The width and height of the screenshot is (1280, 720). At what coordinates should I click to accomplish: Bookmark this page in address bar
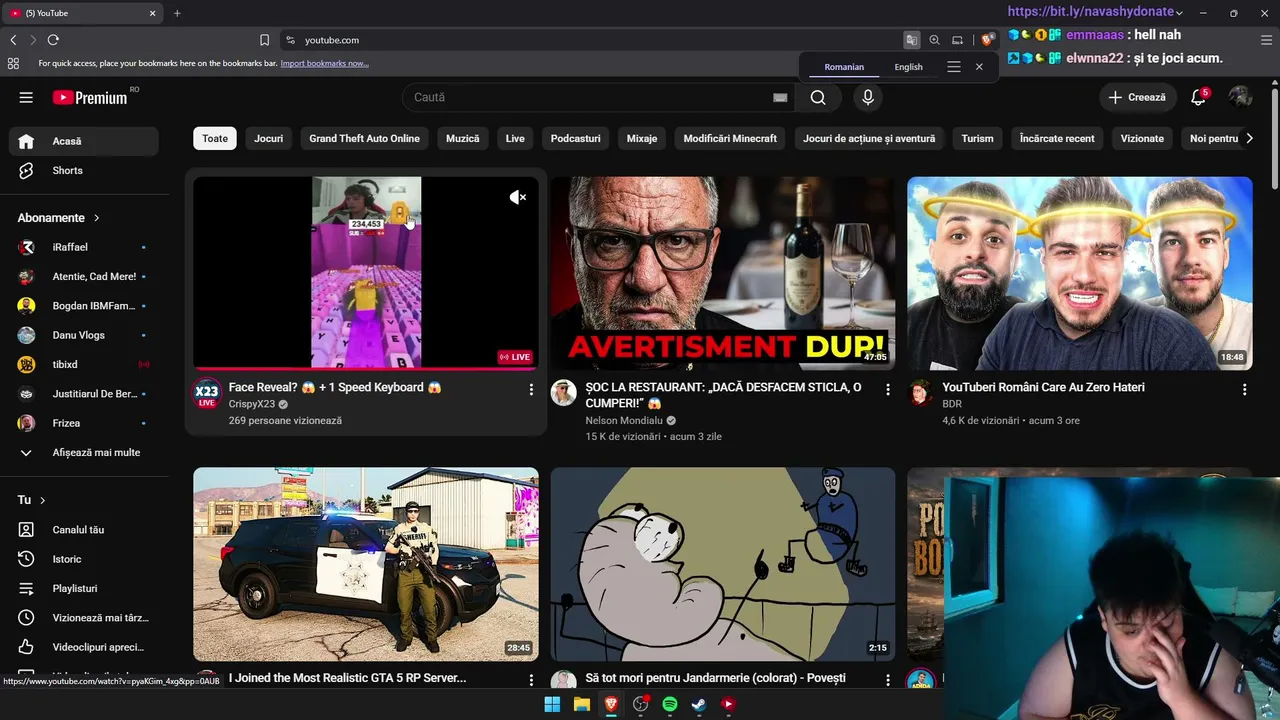pos(264,40)
